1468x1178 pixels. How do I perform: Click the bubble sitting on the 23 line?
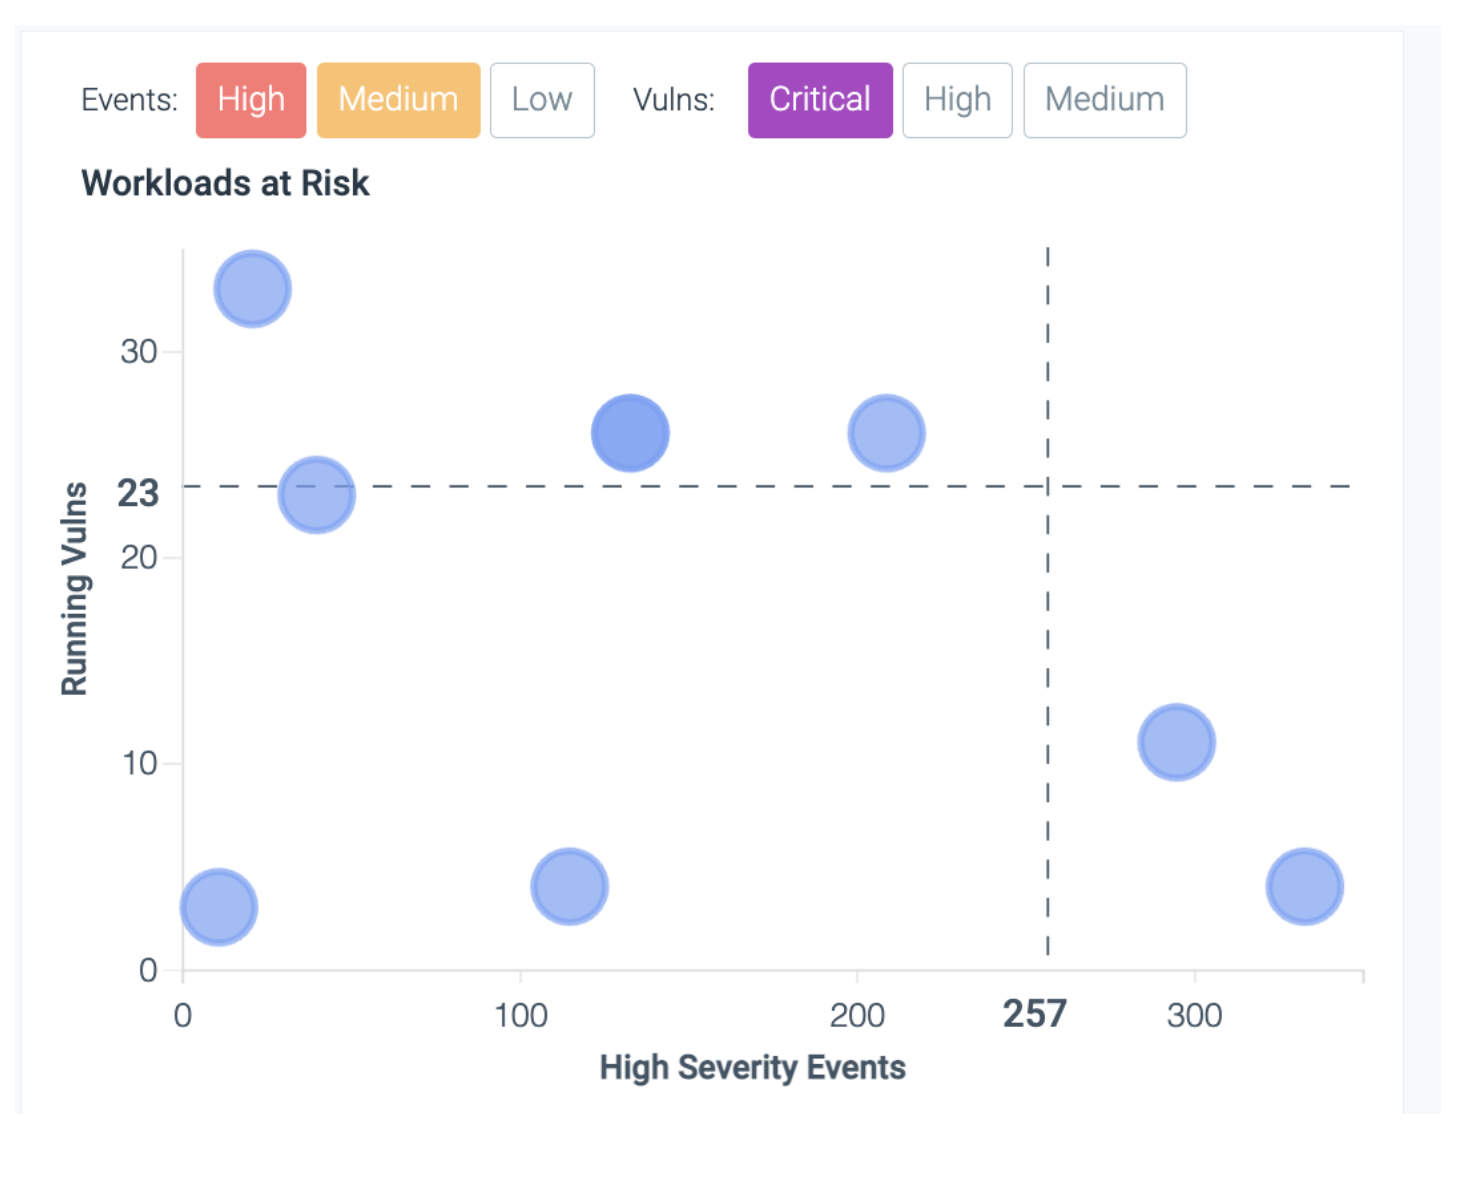(318, 492)
